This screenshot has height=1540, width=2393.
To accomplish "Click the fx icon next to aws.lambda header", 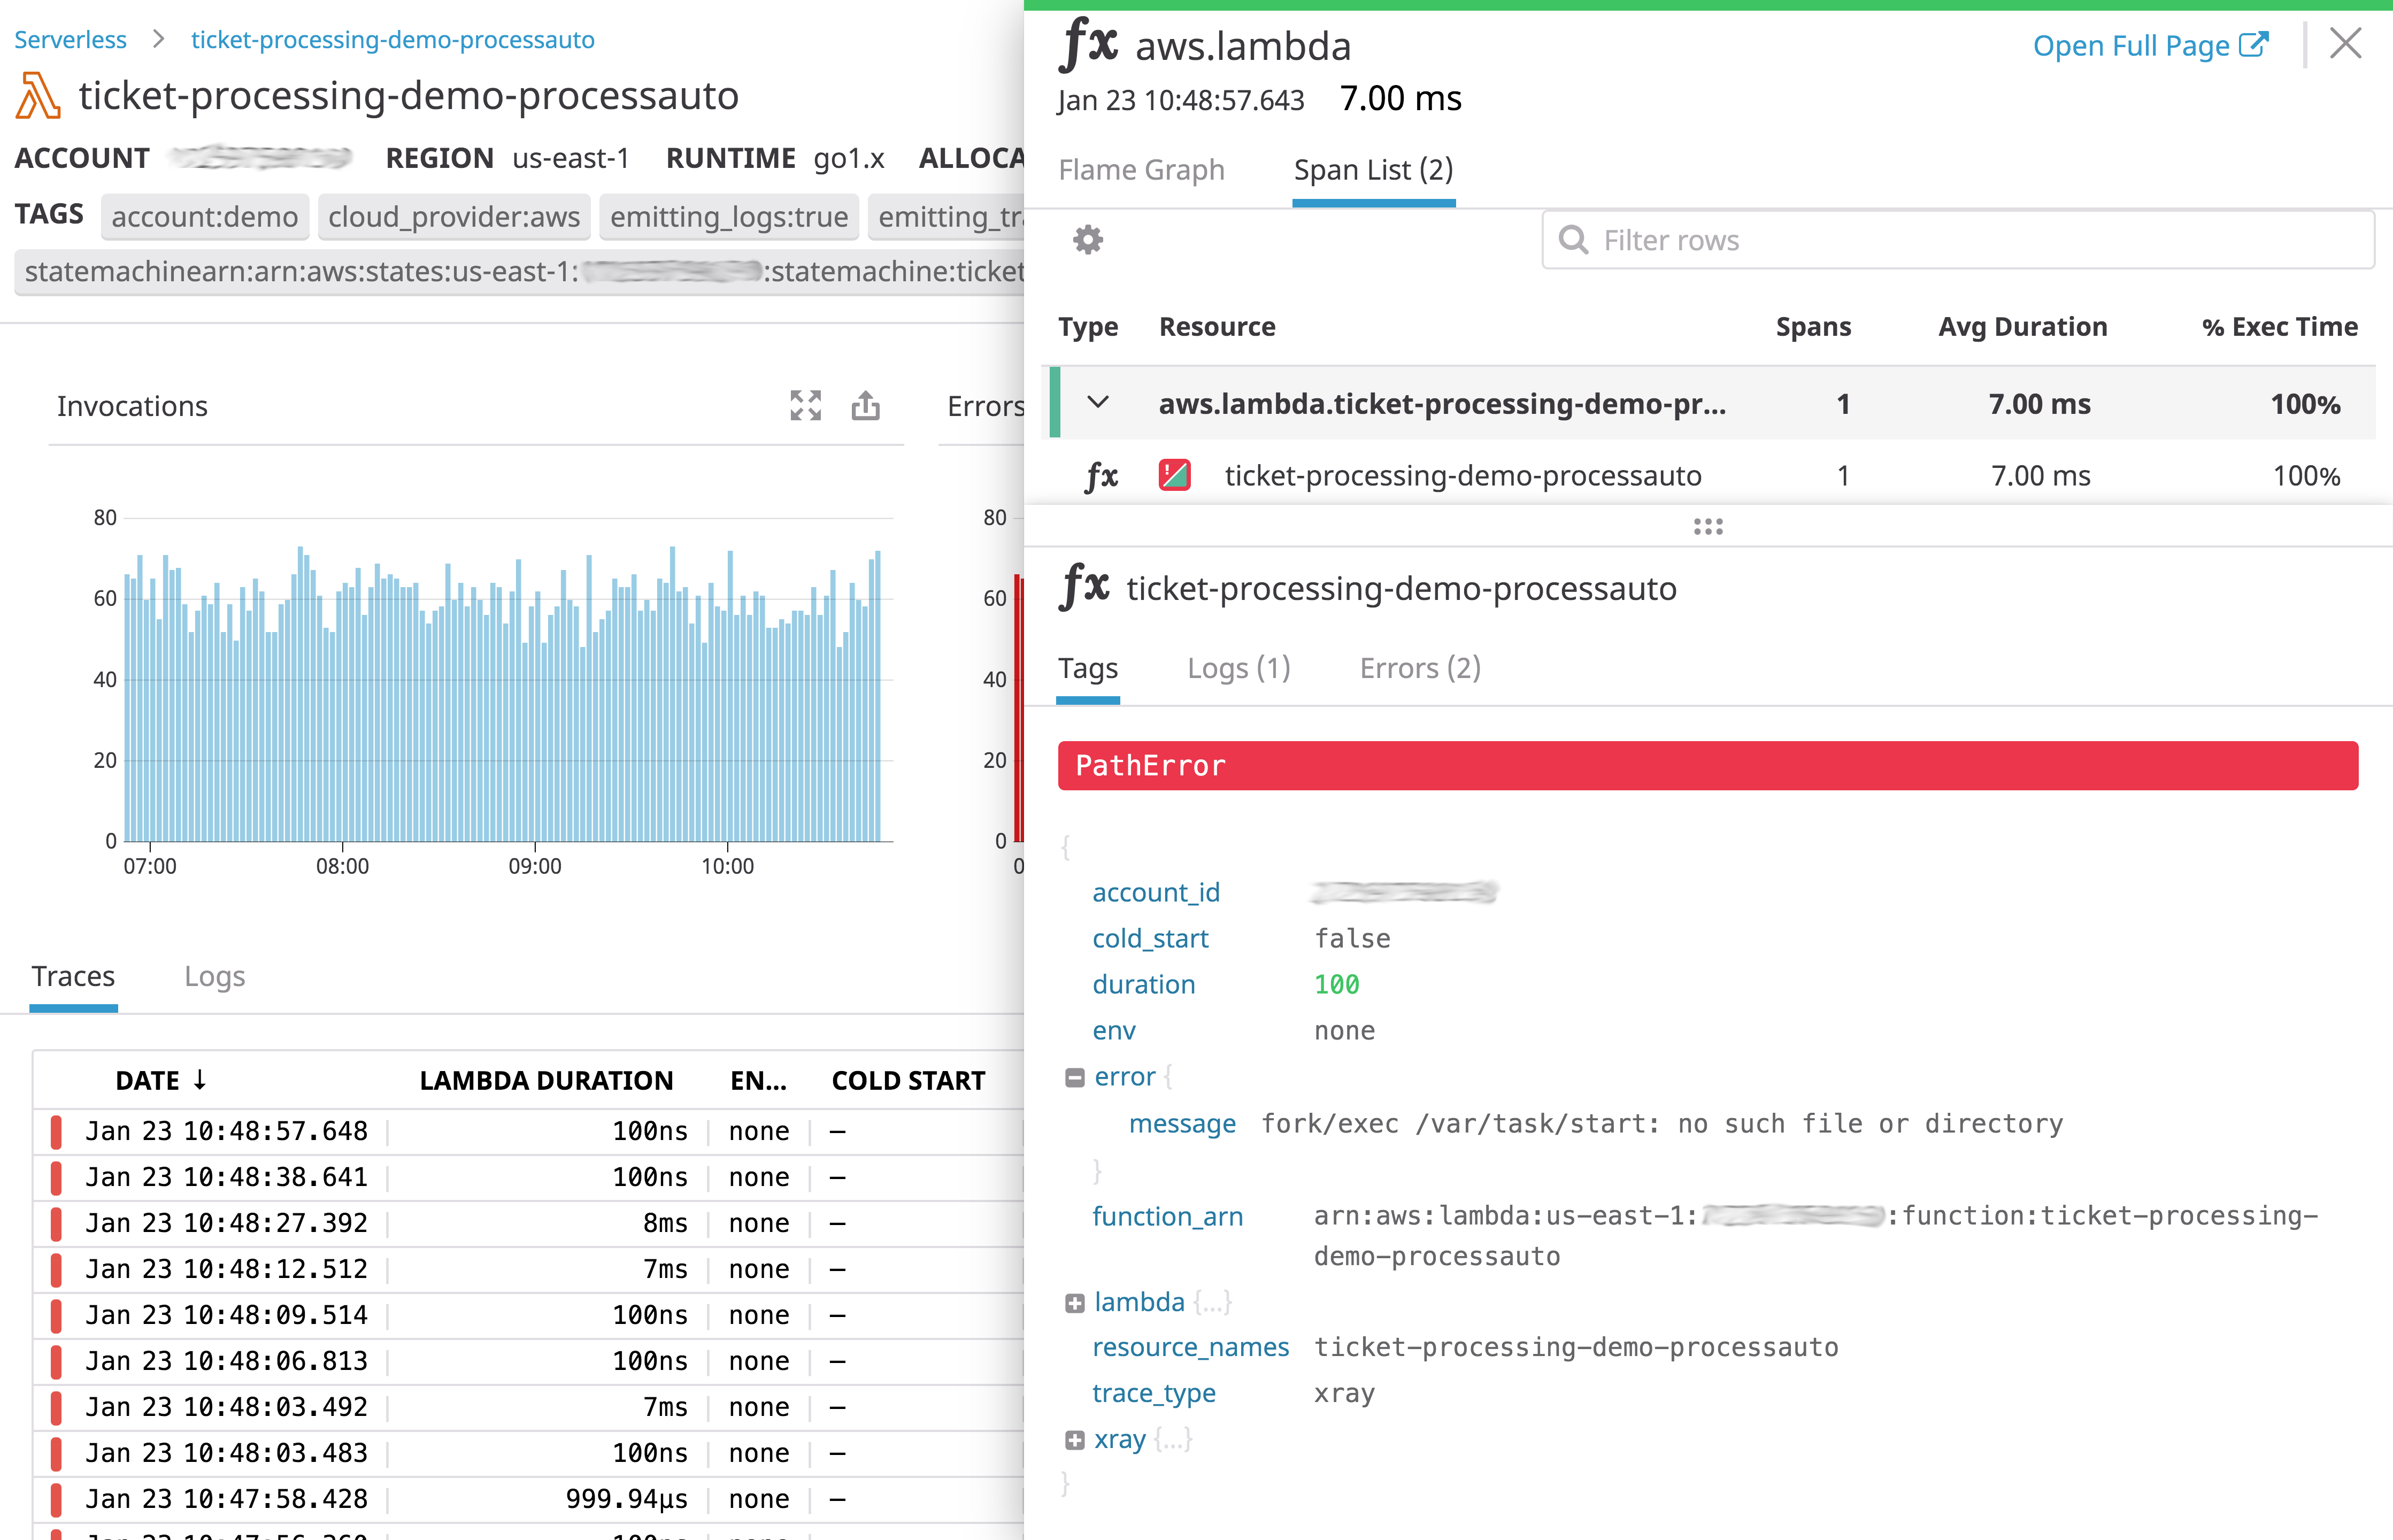I will (x=1089, y=44).
